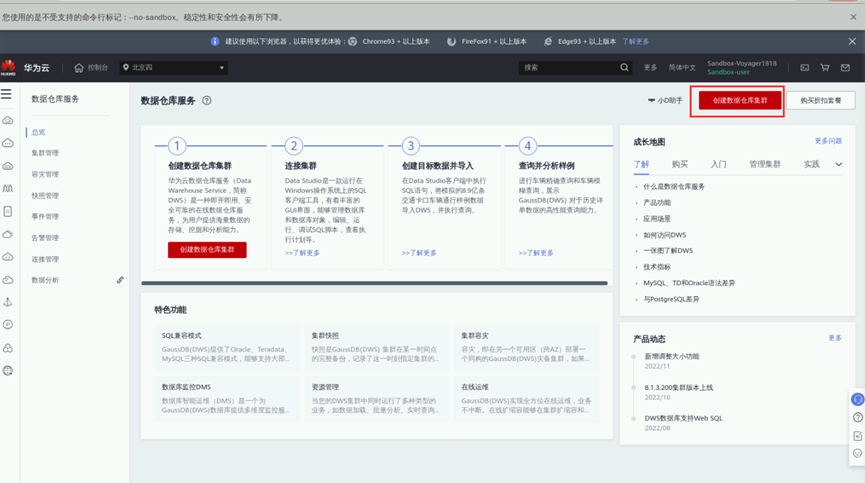Open the 更多 menu in top header

[x=650, y=67]
